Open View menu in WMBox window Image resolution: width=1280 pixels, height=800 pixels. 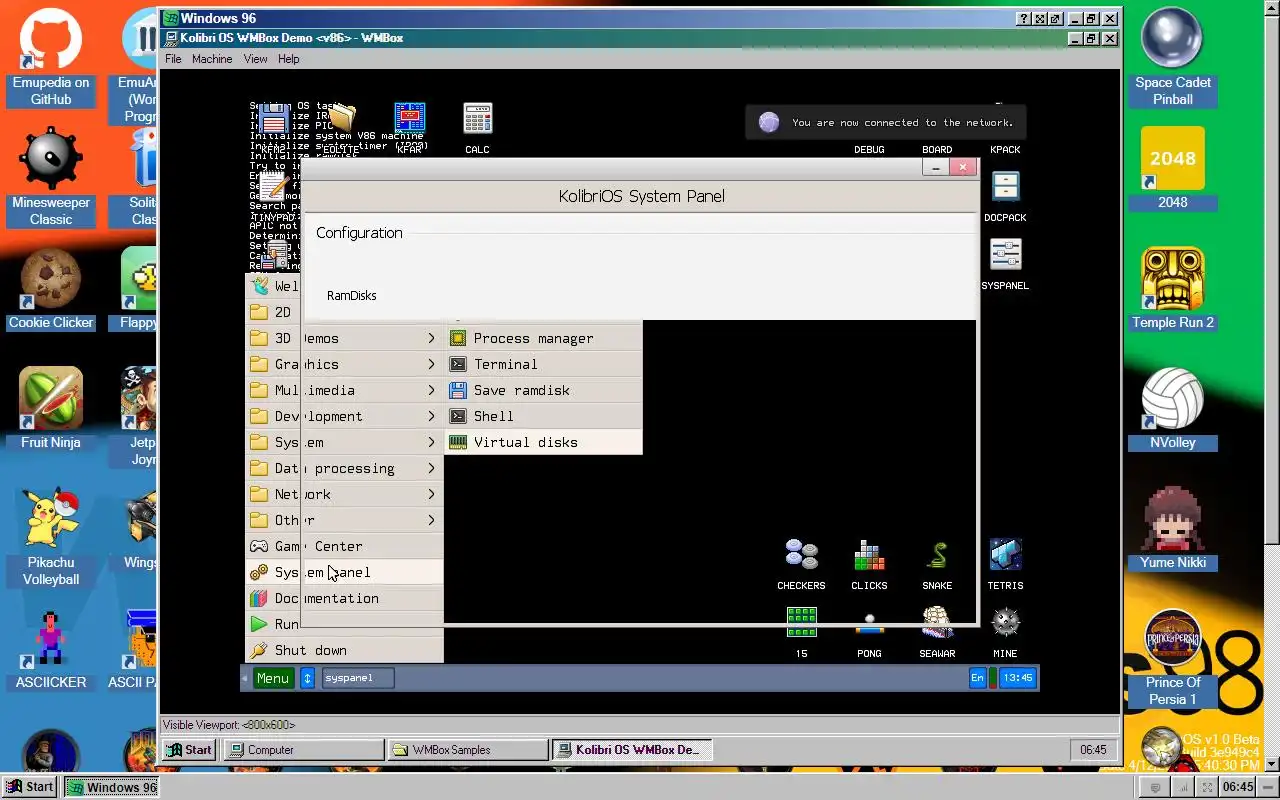[255, 59]
